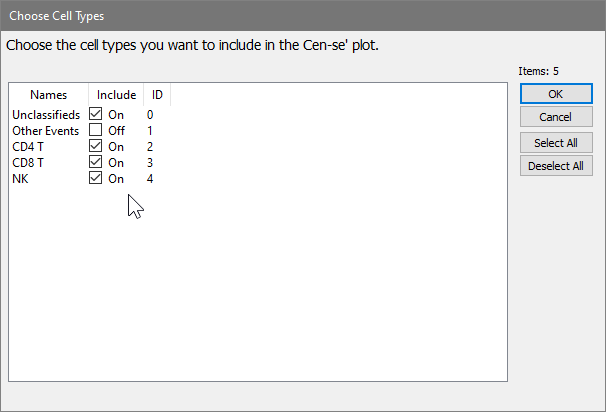Highlight the CD4 T row name
The width and height of the screenshot is (606, 412).
[x=28, y=147]
